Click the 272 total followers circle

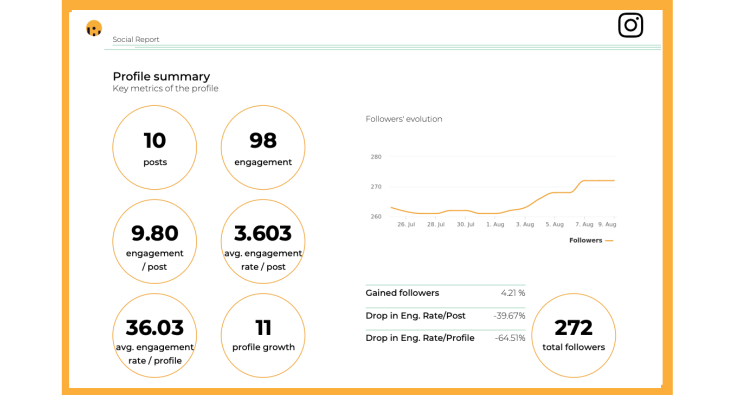573,333
